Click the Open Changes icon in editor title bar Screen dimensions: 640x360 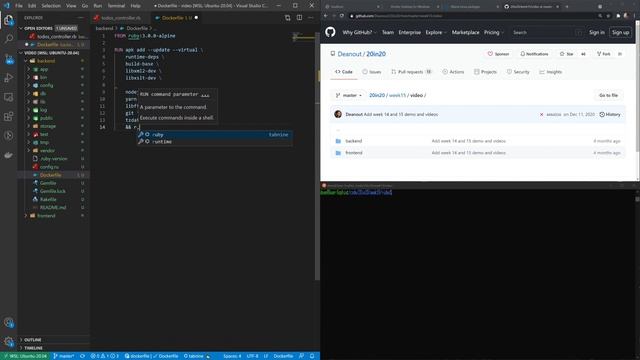click(x=288, y=18)
